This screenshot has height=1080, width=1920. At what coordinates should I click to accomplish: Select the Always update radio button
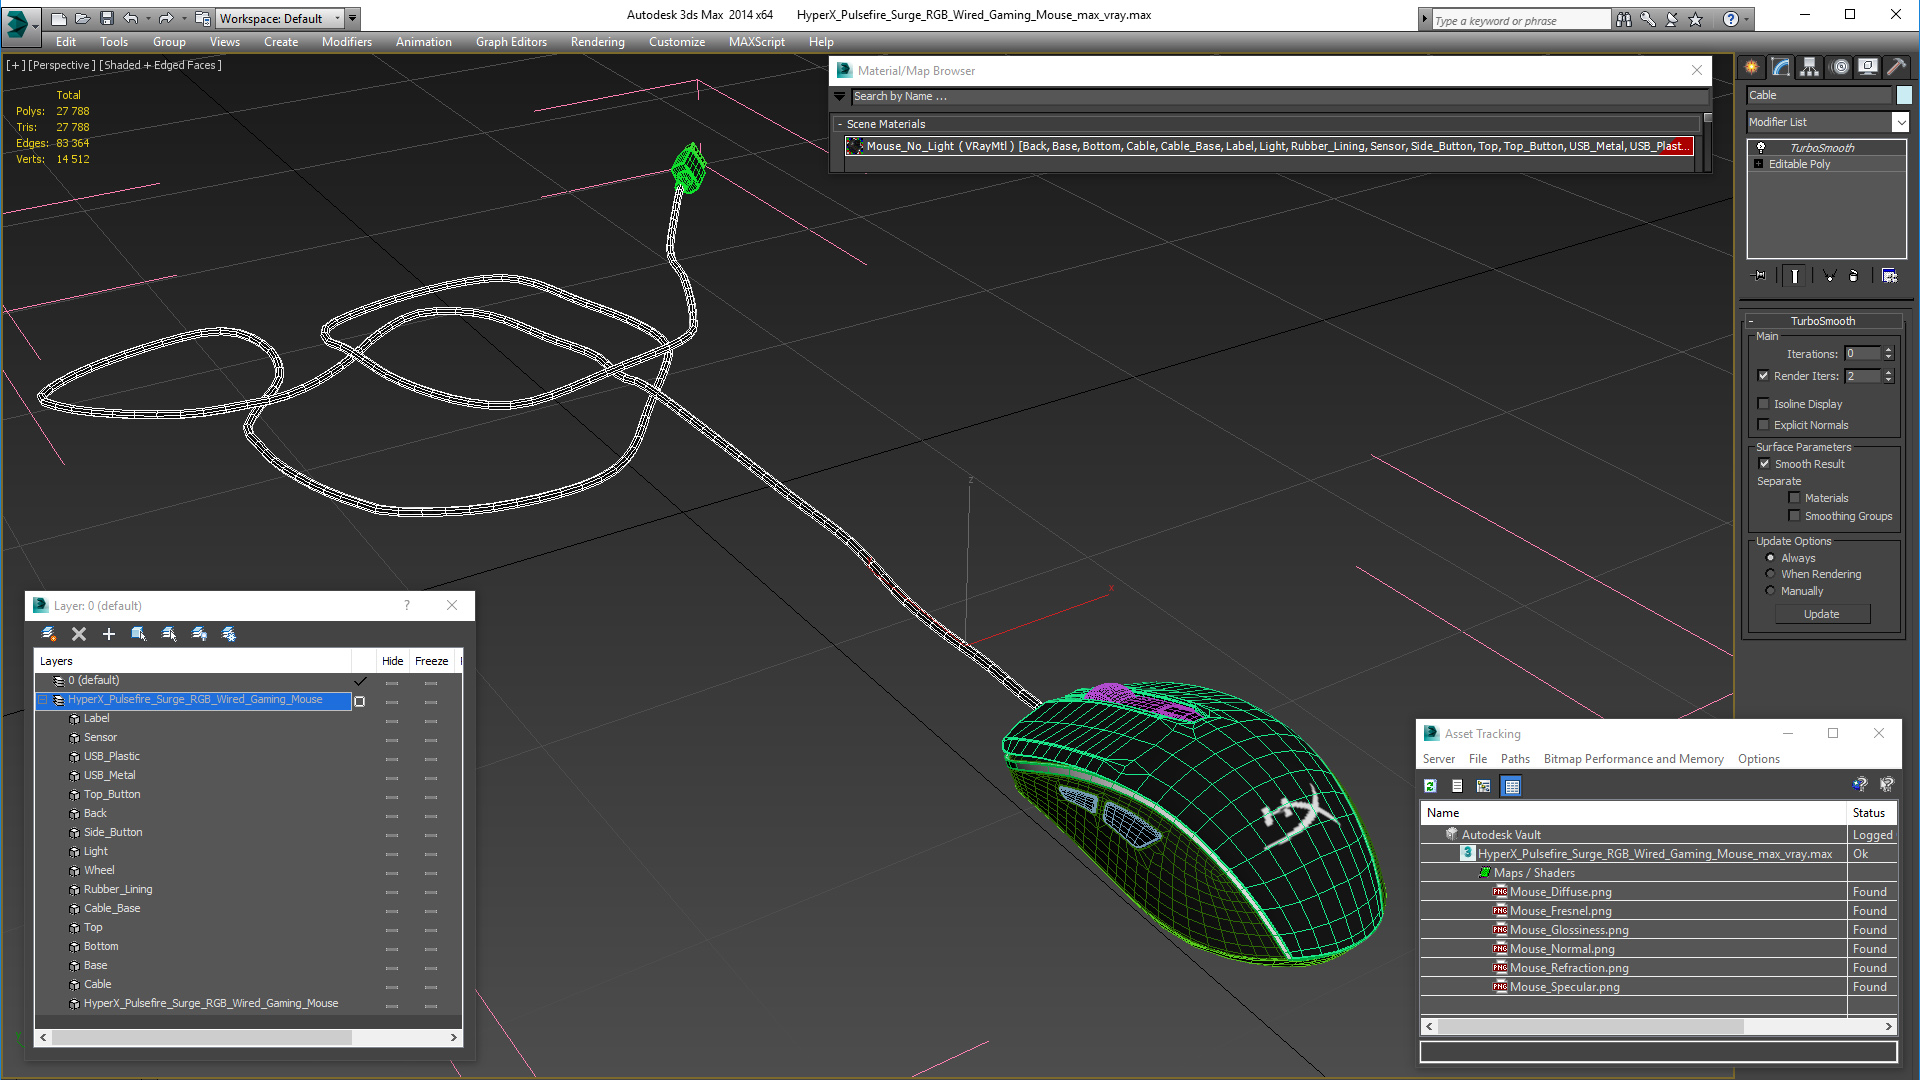[1771, 558]
